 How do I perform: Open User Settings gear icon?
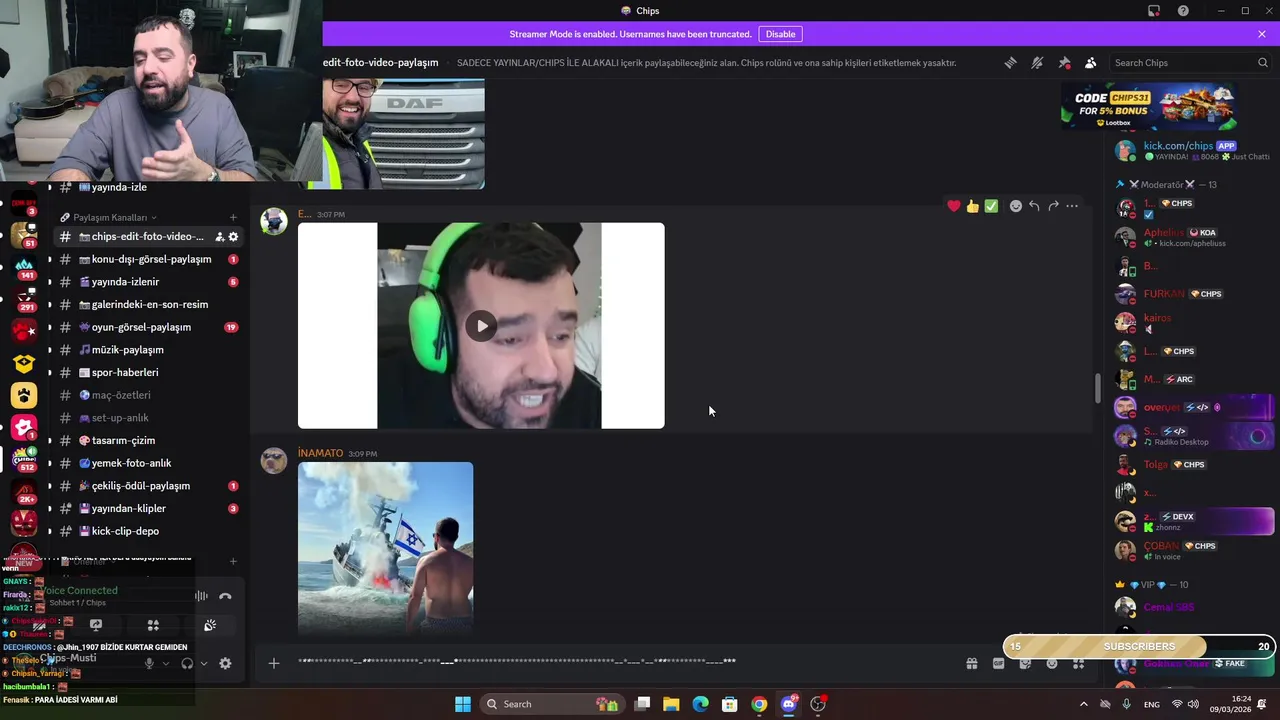click(225, 663)
